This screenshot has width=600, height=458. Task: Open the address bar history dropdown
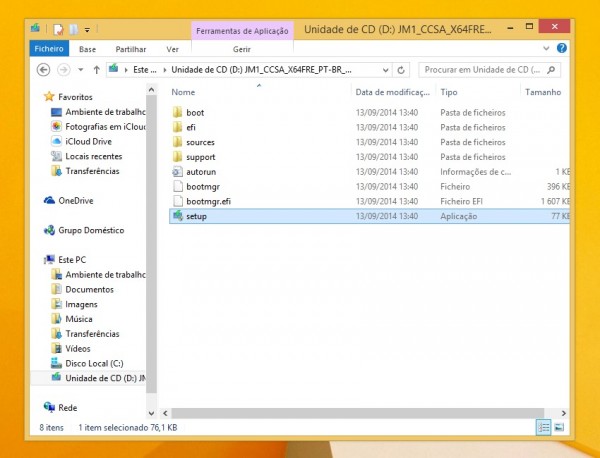click(386, 70)
